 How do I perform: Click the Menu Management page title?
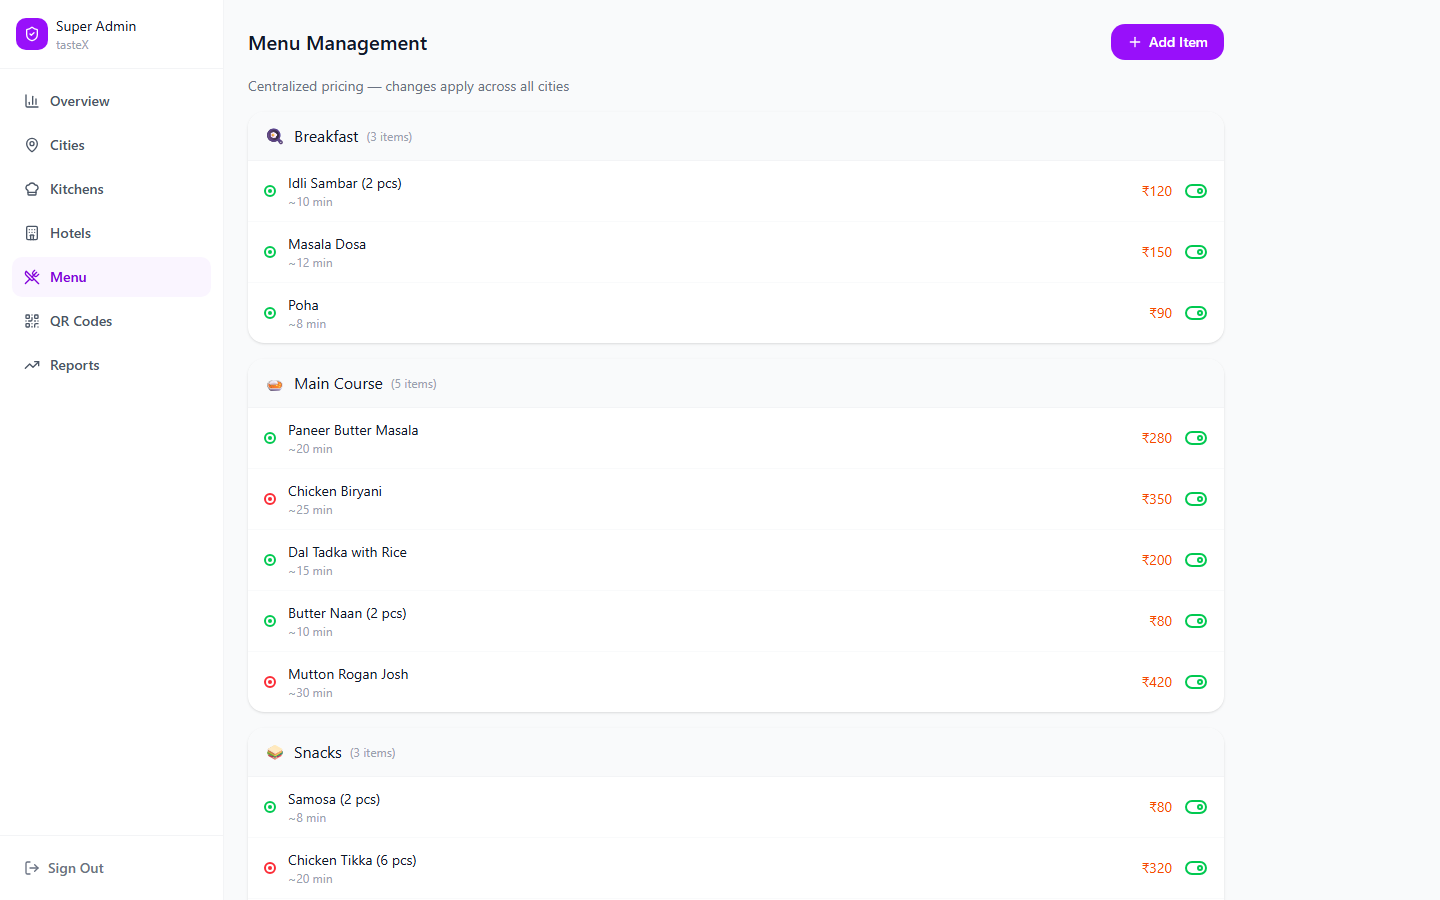click(338, 43)
